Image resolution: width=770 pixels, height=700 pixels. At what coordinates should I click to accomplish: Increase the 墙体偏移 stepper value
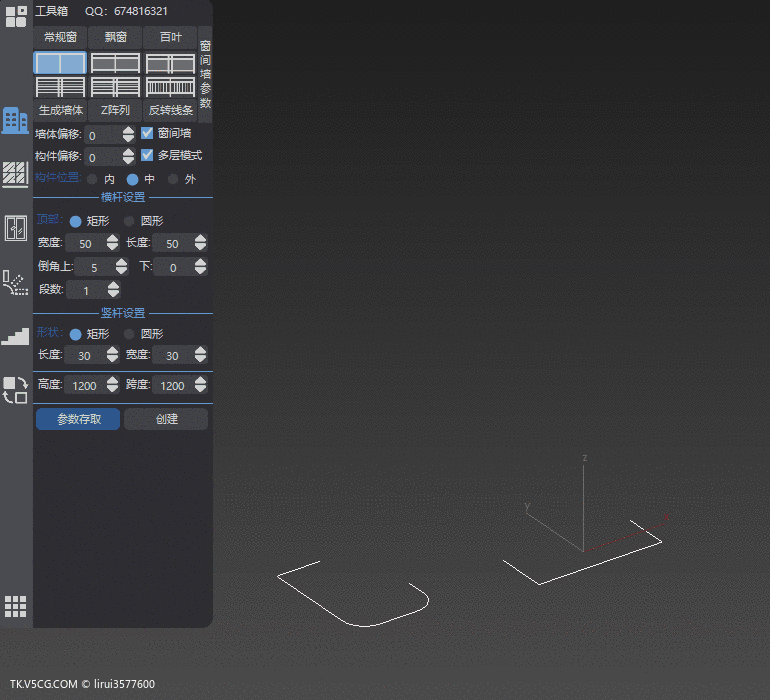click(x=128, y=129)
